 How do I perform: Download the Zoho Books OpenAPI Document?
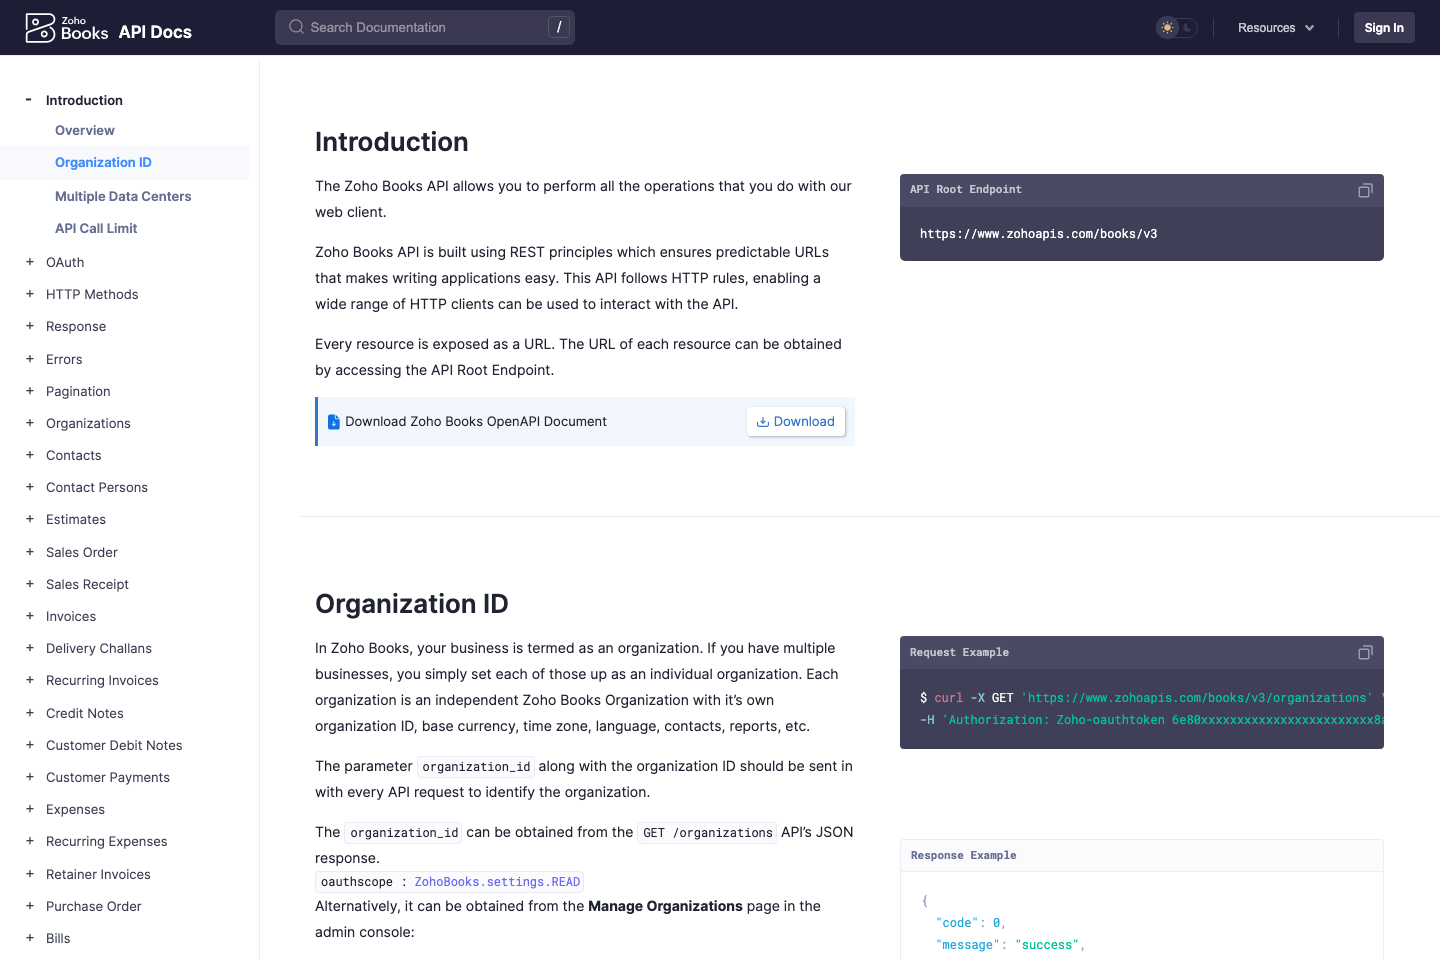tap(796, 421)
